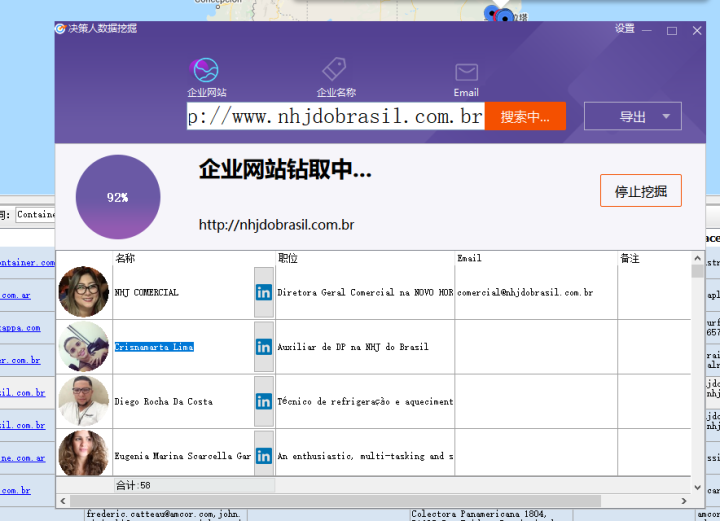Sort by the 备注 column header
Viewport: 720px width, 521px height.
pyautogui.click(x=654, y=258)
